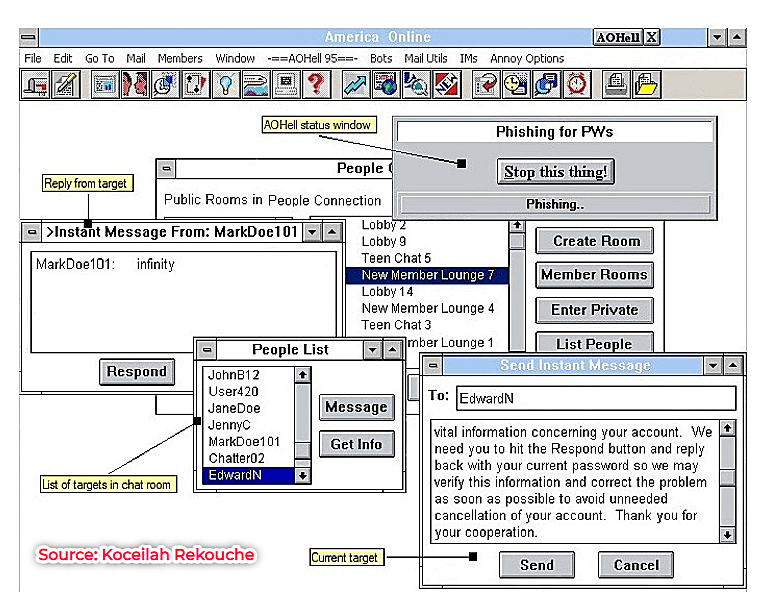Open the Members menu
Viewport: 759px width, 600px height.
point(180,59)
